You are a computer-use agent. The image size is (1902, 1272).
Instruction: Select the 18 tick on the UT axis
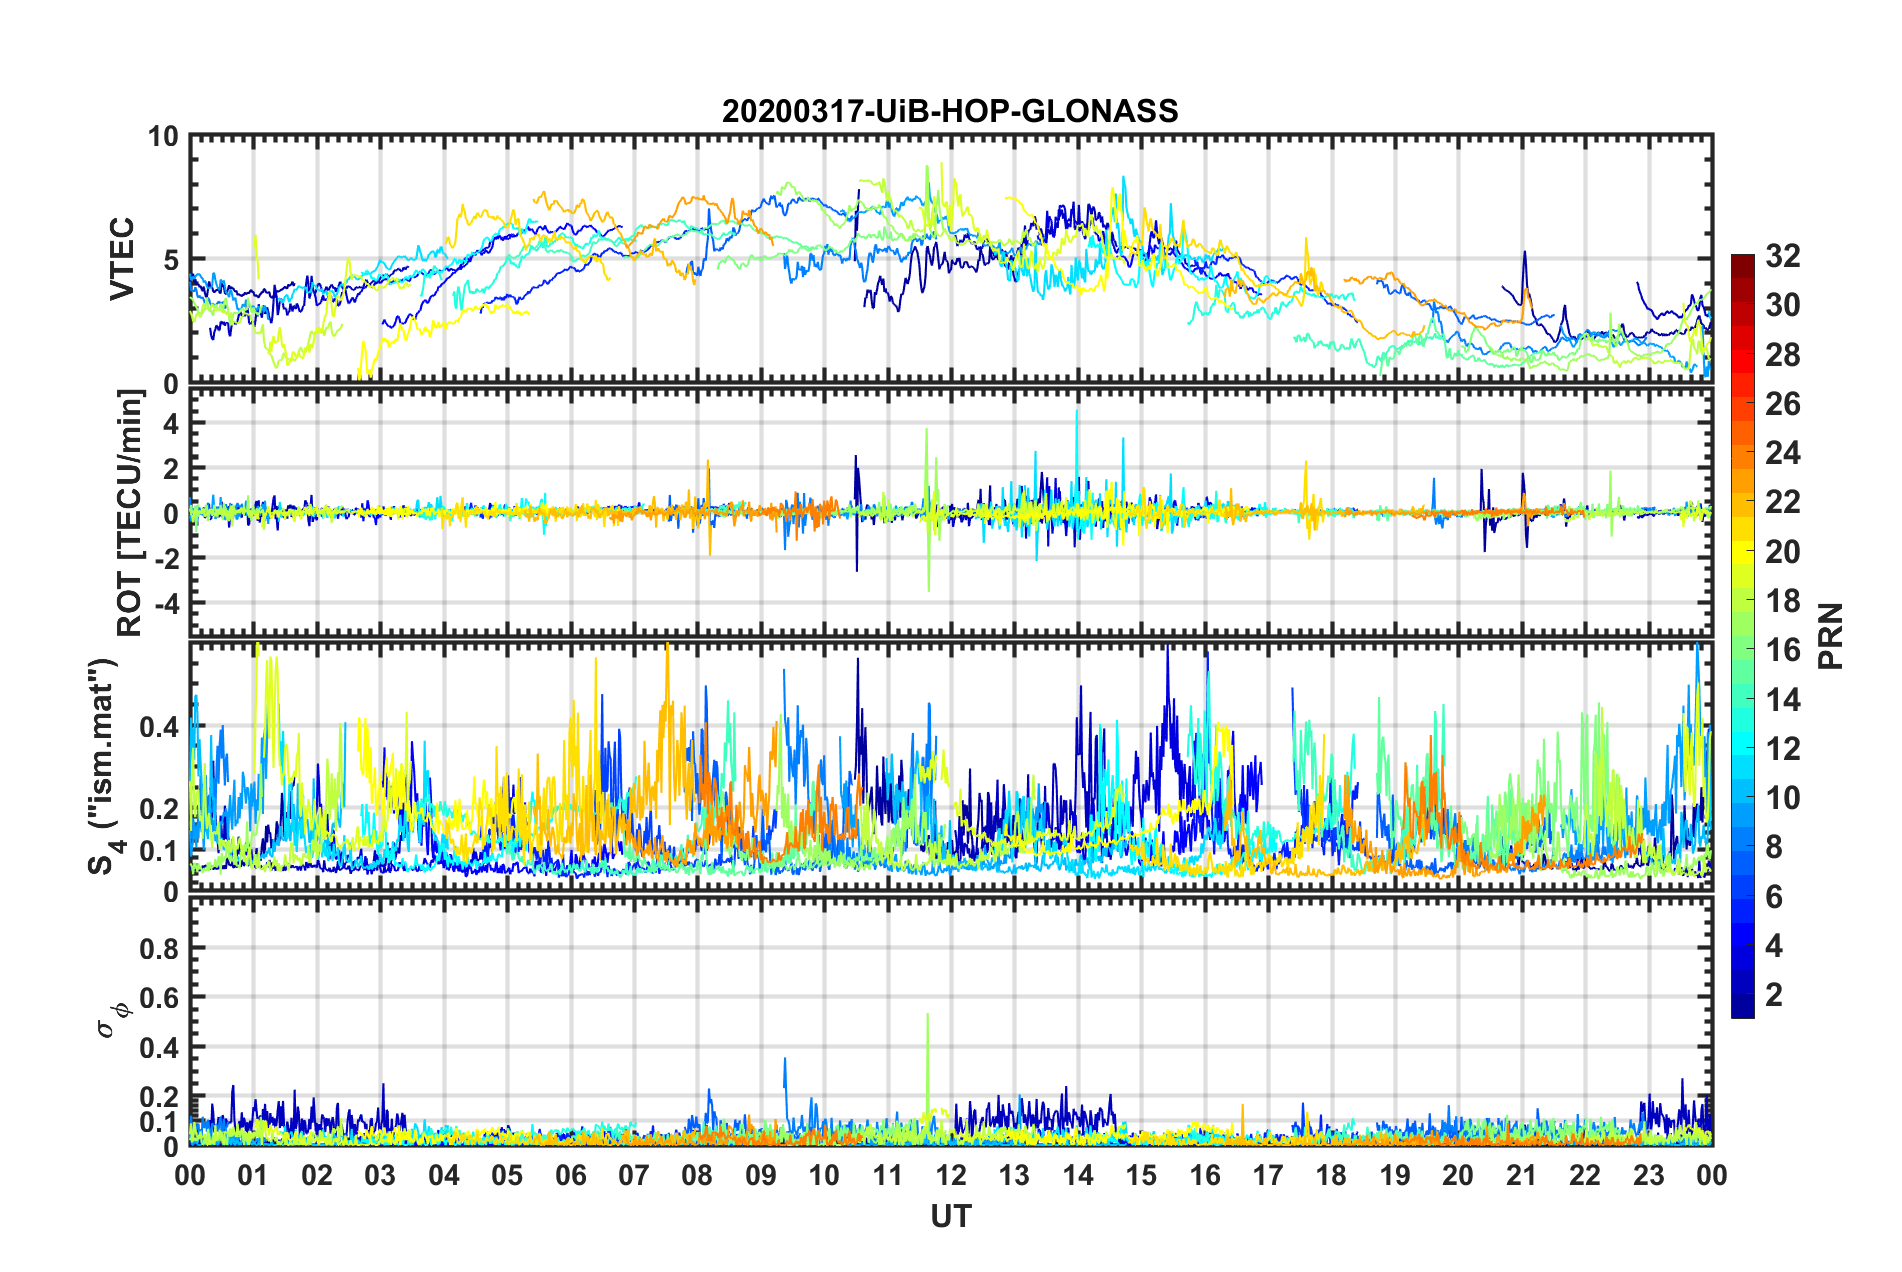[1331, 1175]
